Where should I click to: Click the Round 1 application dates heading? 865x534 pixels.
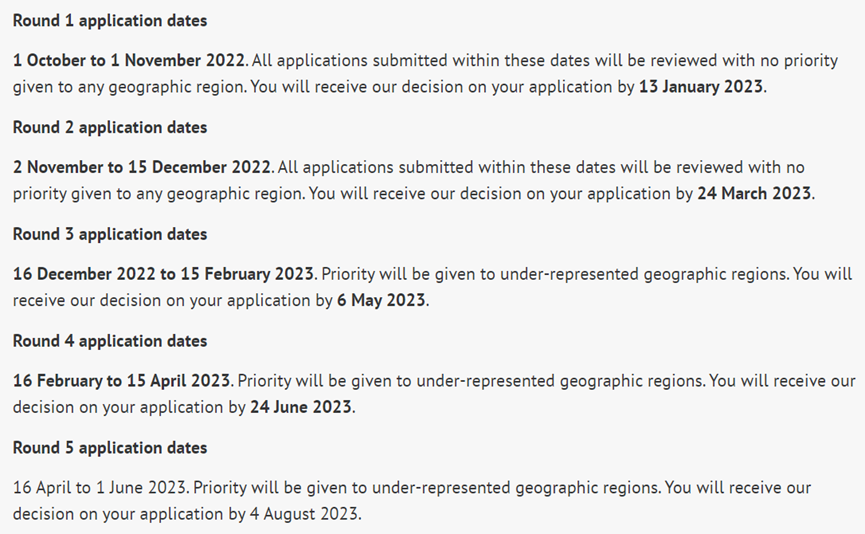110,21
